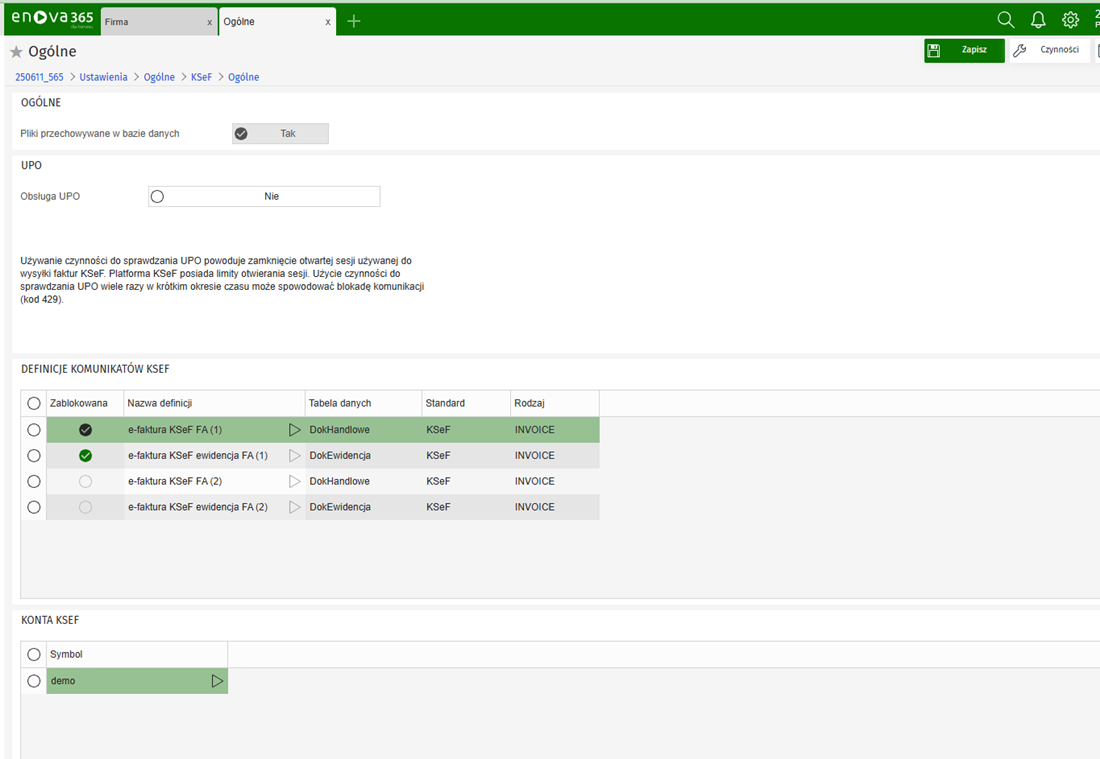This screenshot has width=1100, height=759.
Task: Expand e-faktura KSeF ewidencja FA (2) arrow
Action: (x=294, y=508)
